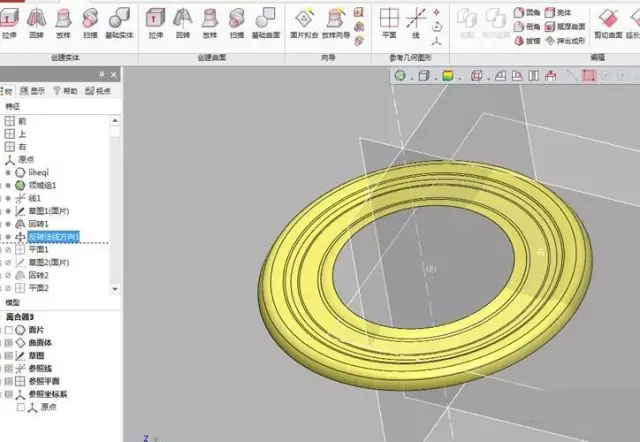640x442 pixels.
Task: Open the 视点 panel tab
Action: pyautogui.click(x=99, y=90)
